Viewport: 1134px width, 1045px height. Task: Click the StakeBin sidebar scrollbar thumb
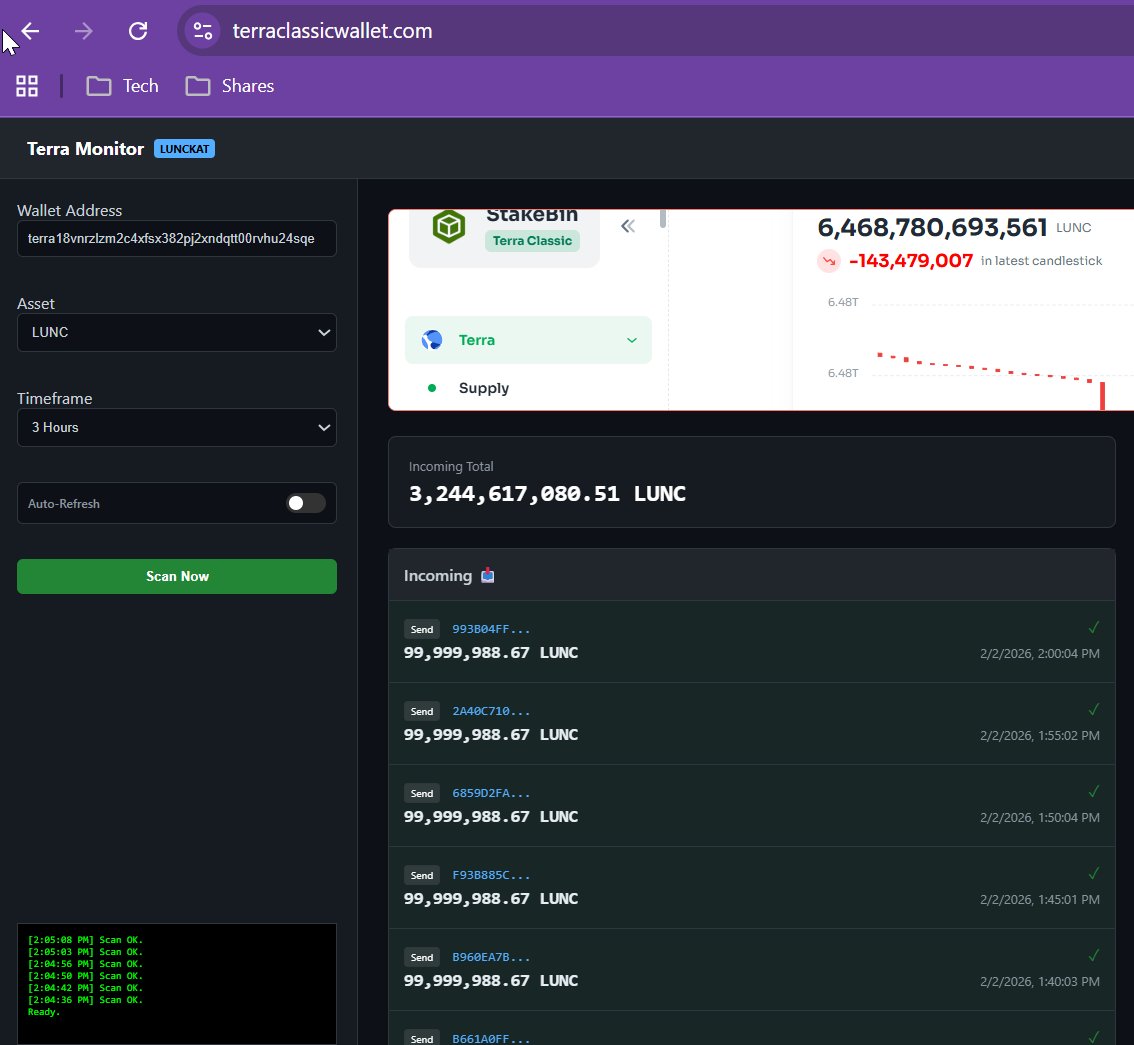(x=662, y=218)
